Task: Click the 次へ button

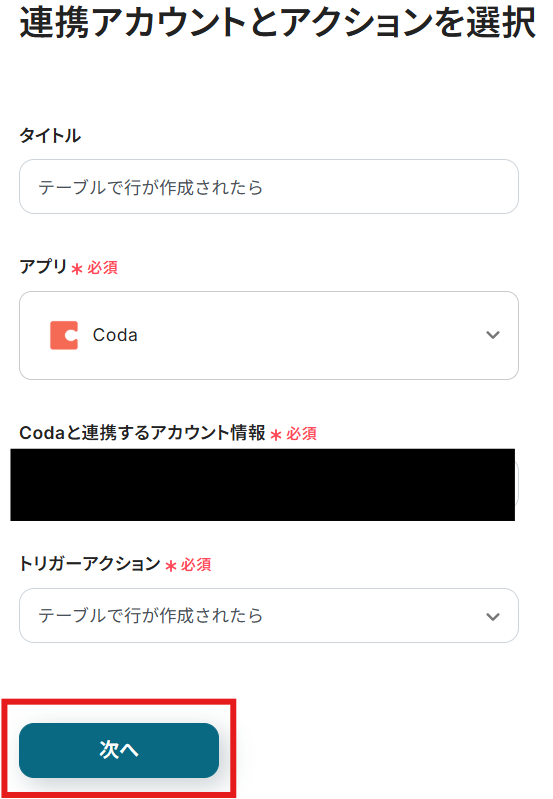Action: pos(119,750)
